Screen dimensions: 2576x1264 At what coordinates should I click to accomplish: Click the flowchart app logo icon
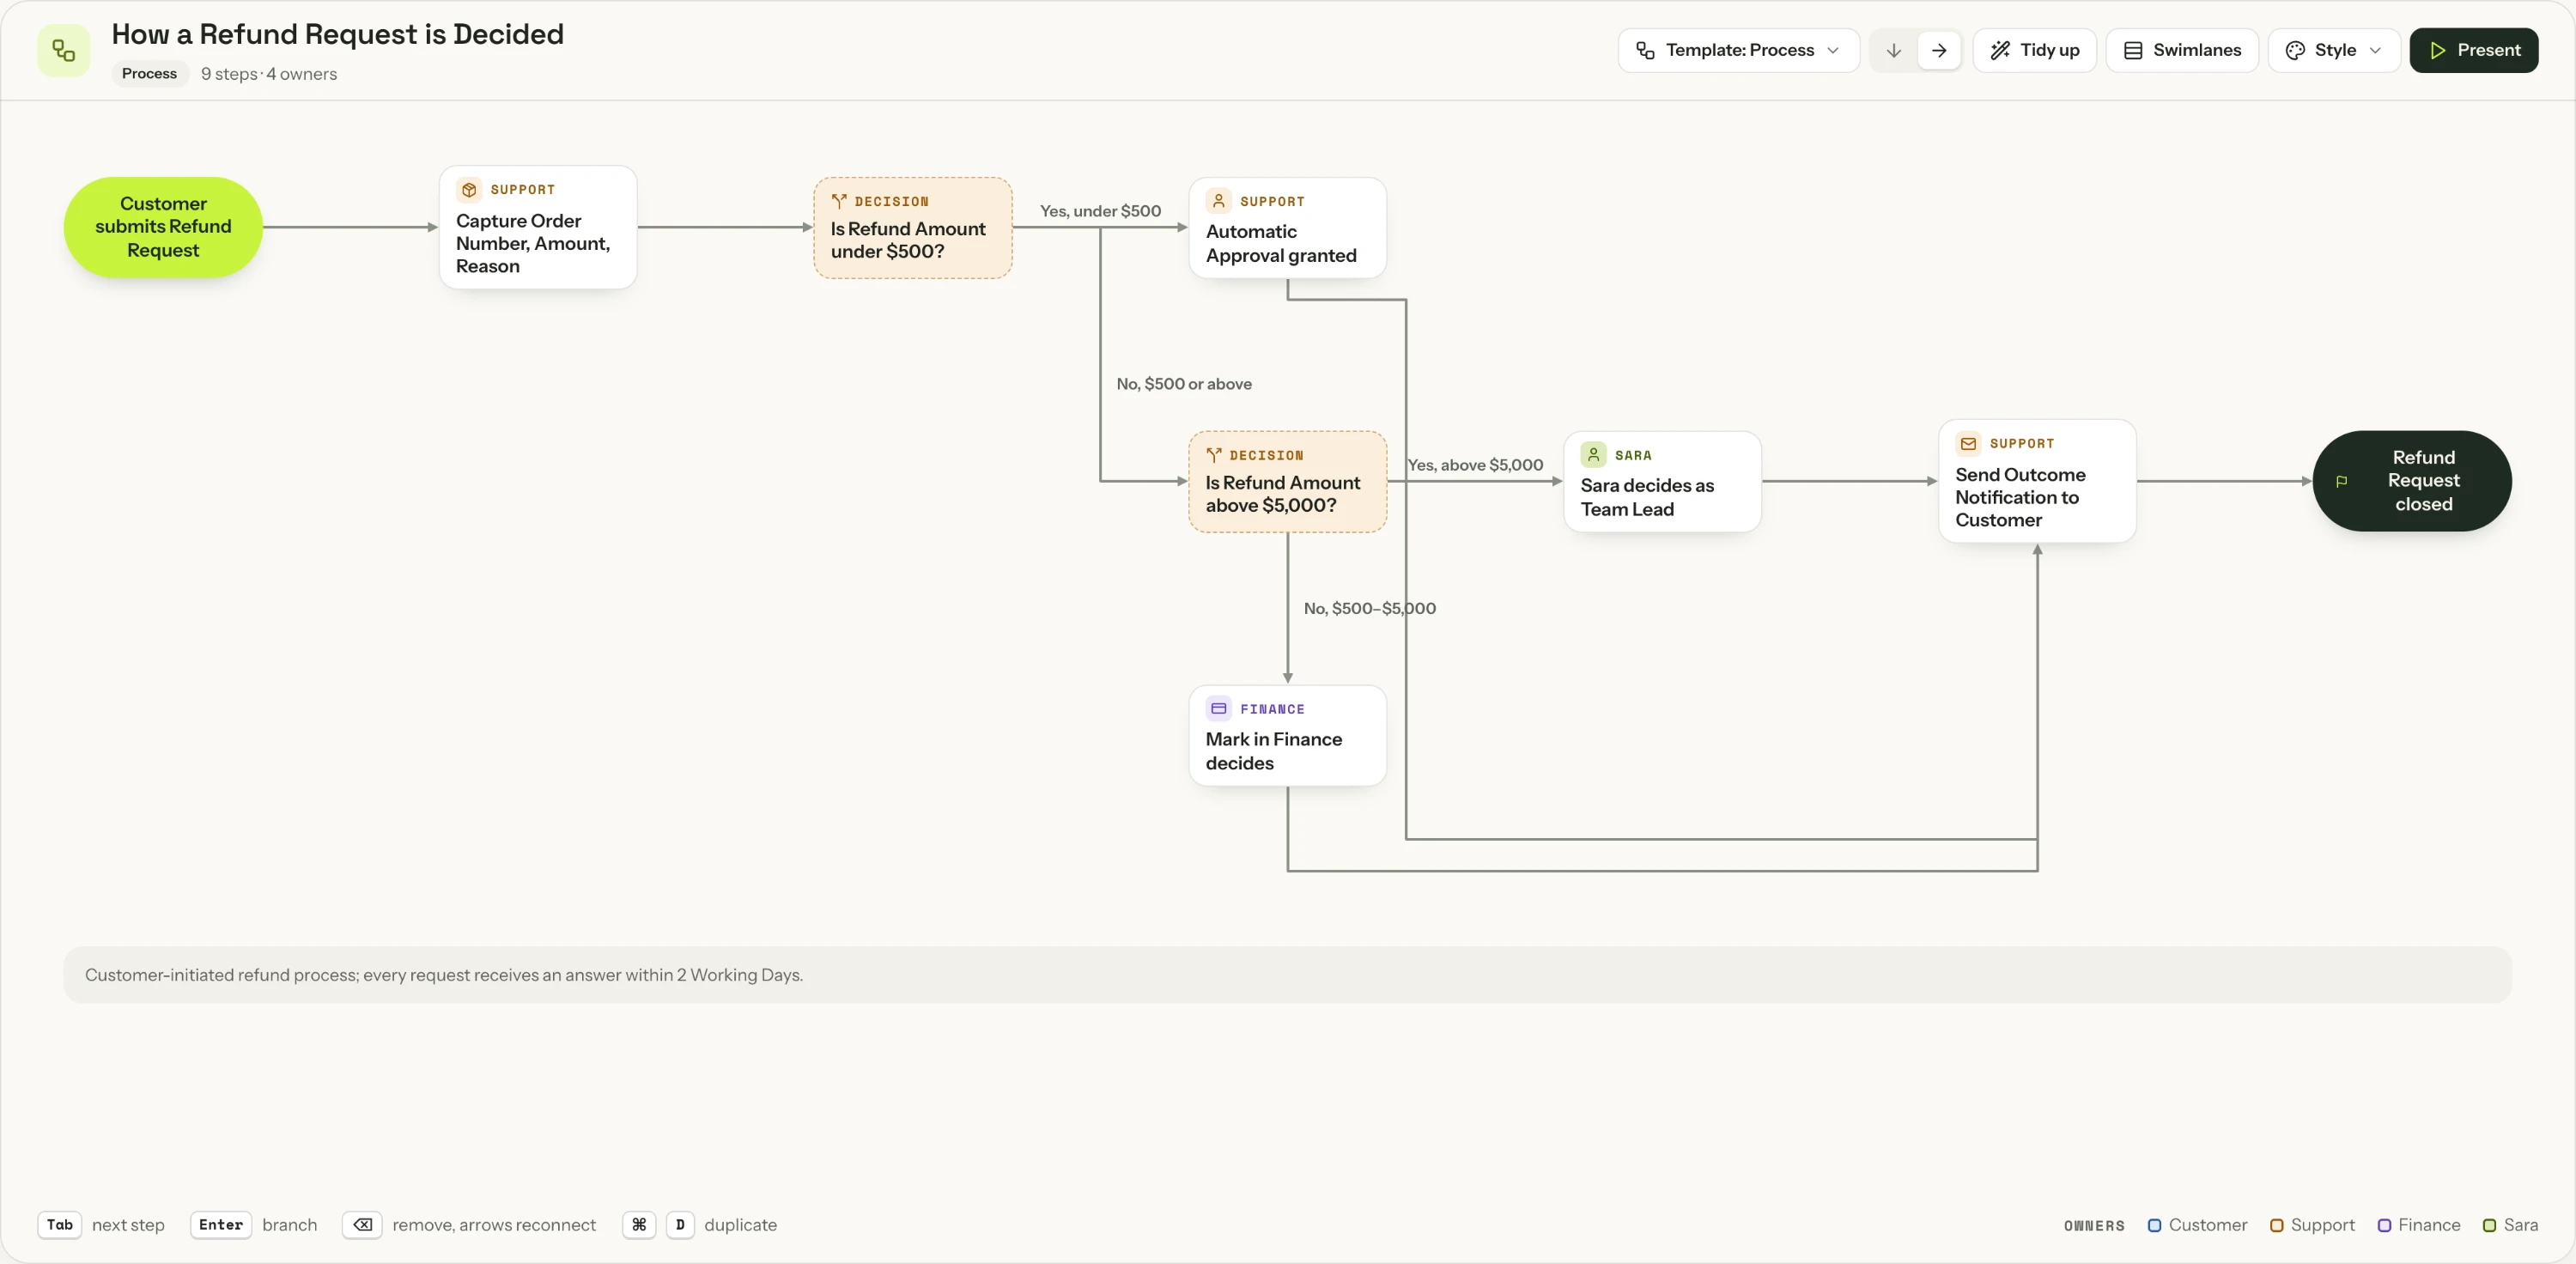(x=63, y=50)
